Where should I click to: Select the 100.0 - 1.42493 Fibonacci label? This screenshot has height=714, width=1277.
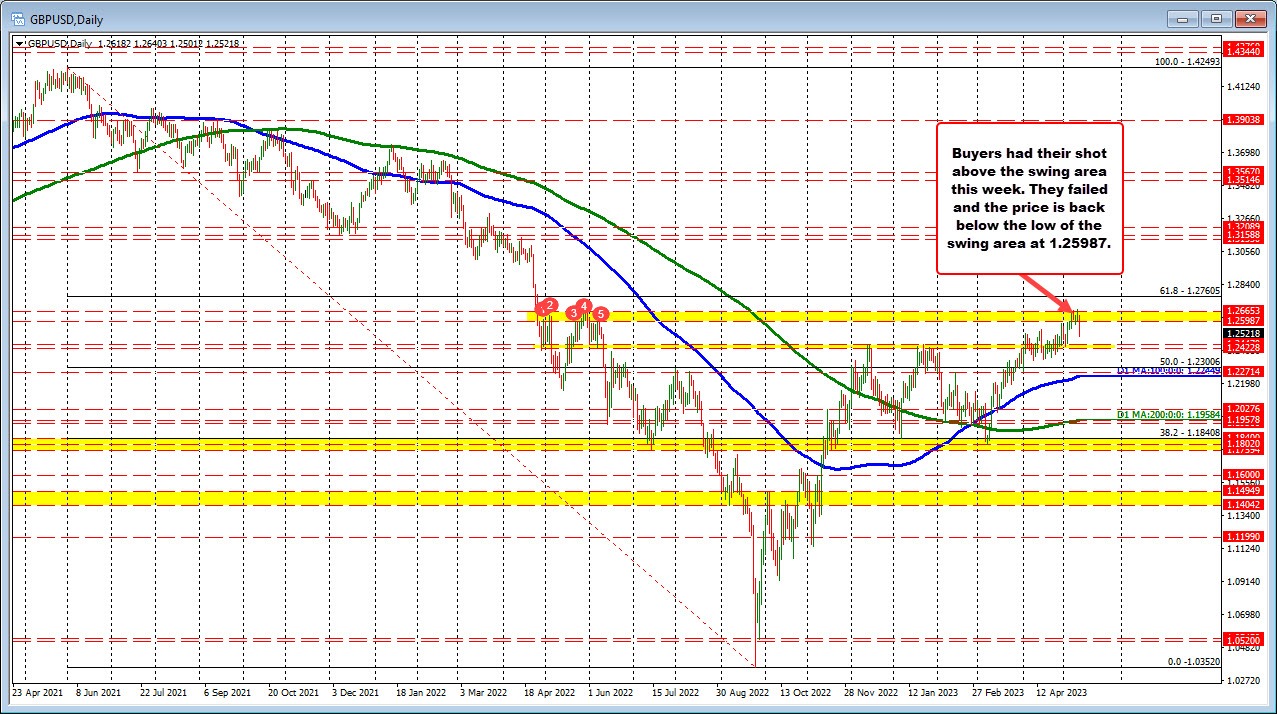1187,61
